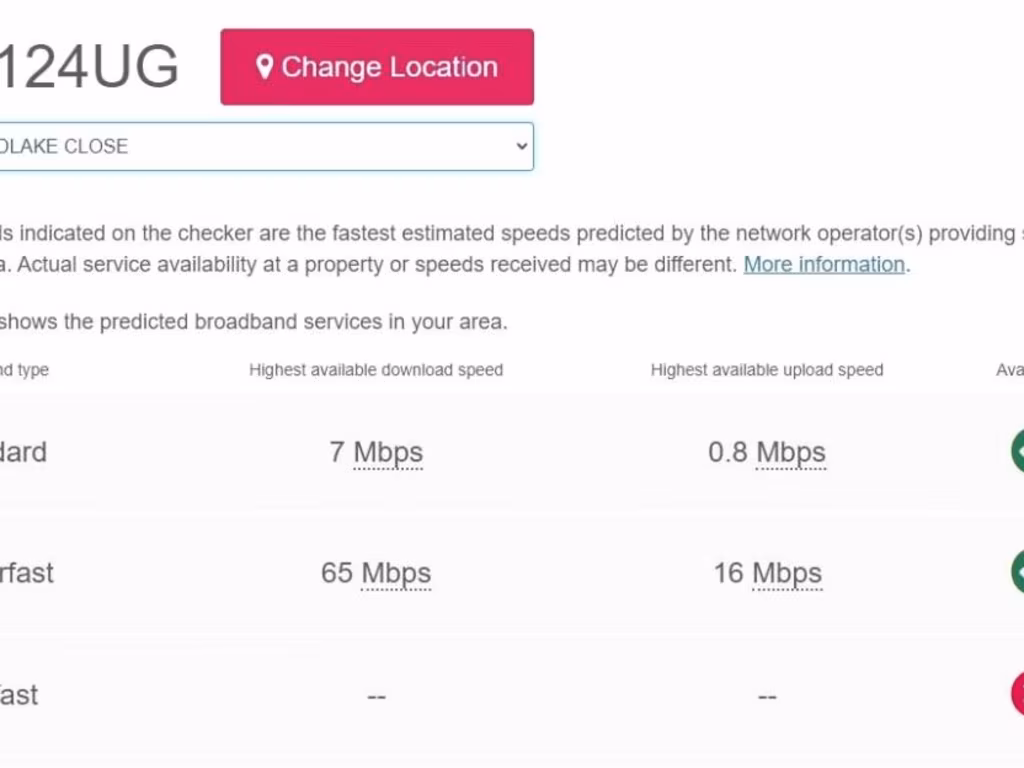Click the empty upload speed dashes in bottom row
Viewport: 1024px width, 768px height.
click(767, 696)
